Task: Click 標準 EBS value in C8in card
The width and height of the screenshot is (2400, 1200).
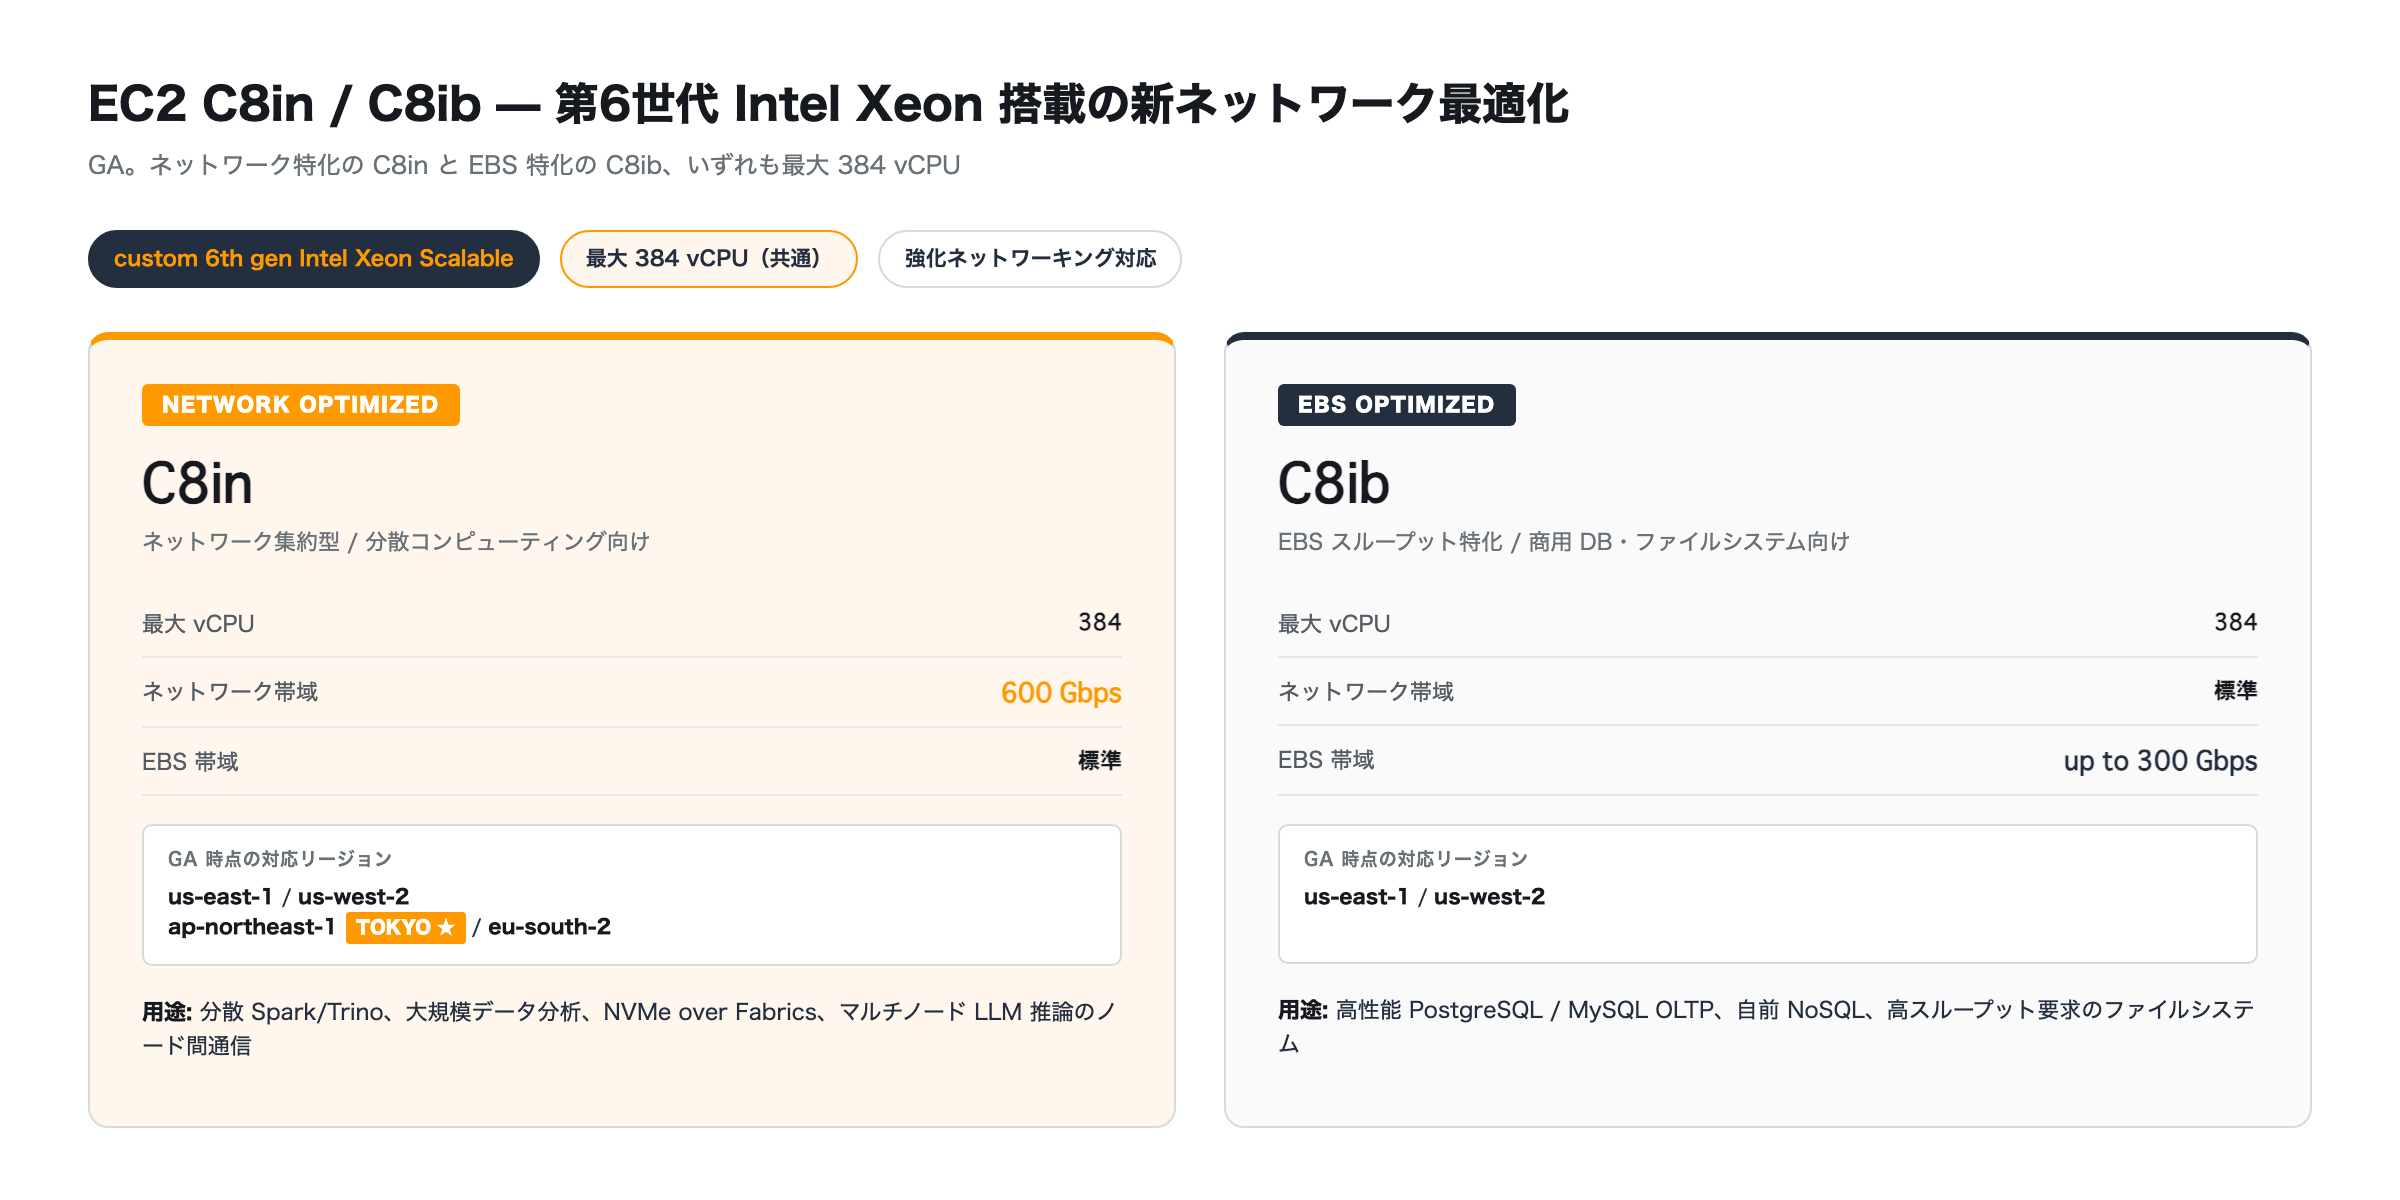Action: tap(1099, 760)
